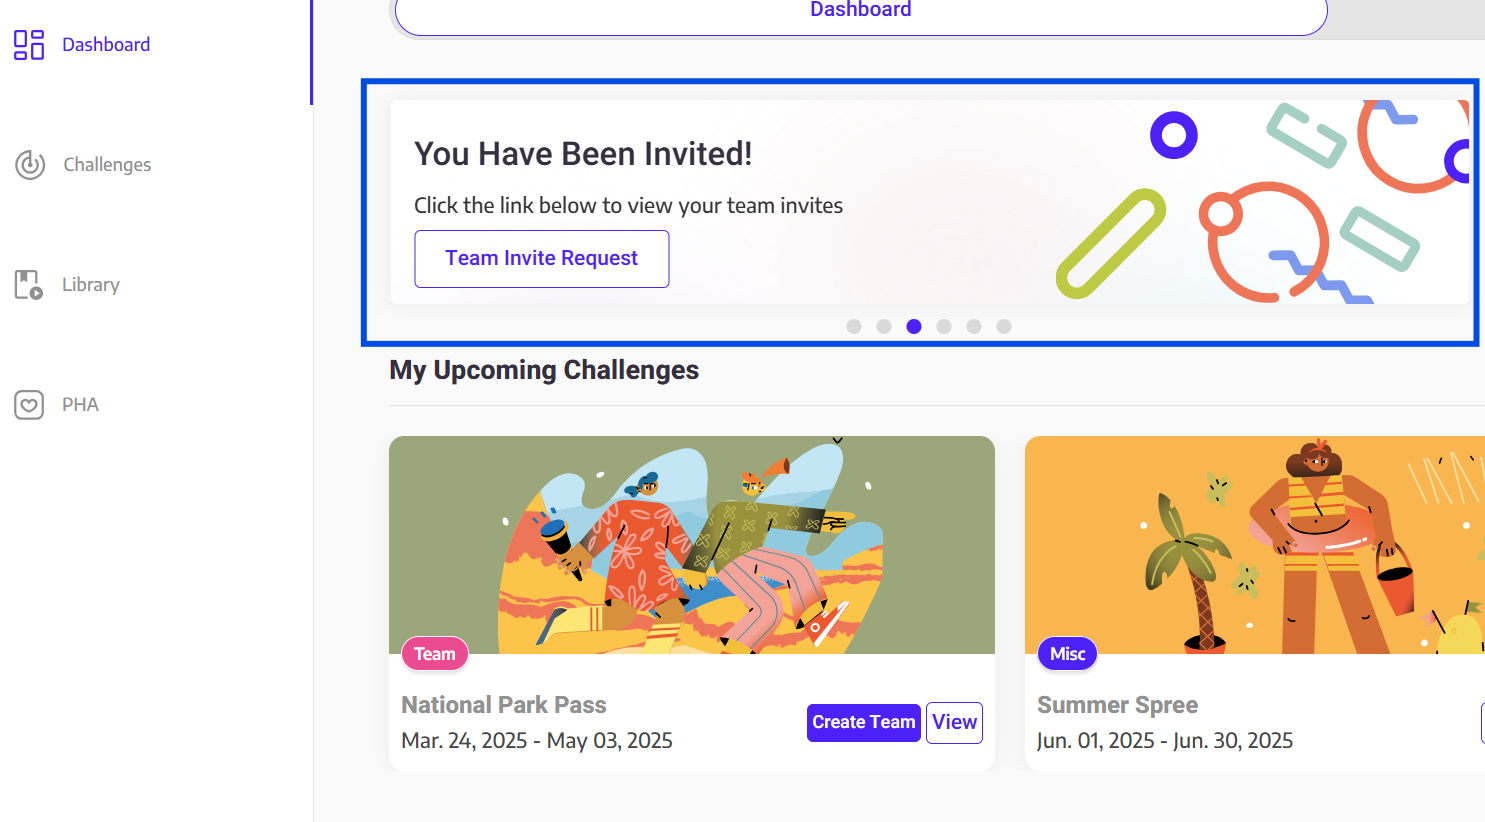This screenshot has width=1485, height=822.
Task: Create Team for National Park Pass
Action: point(863,722)
